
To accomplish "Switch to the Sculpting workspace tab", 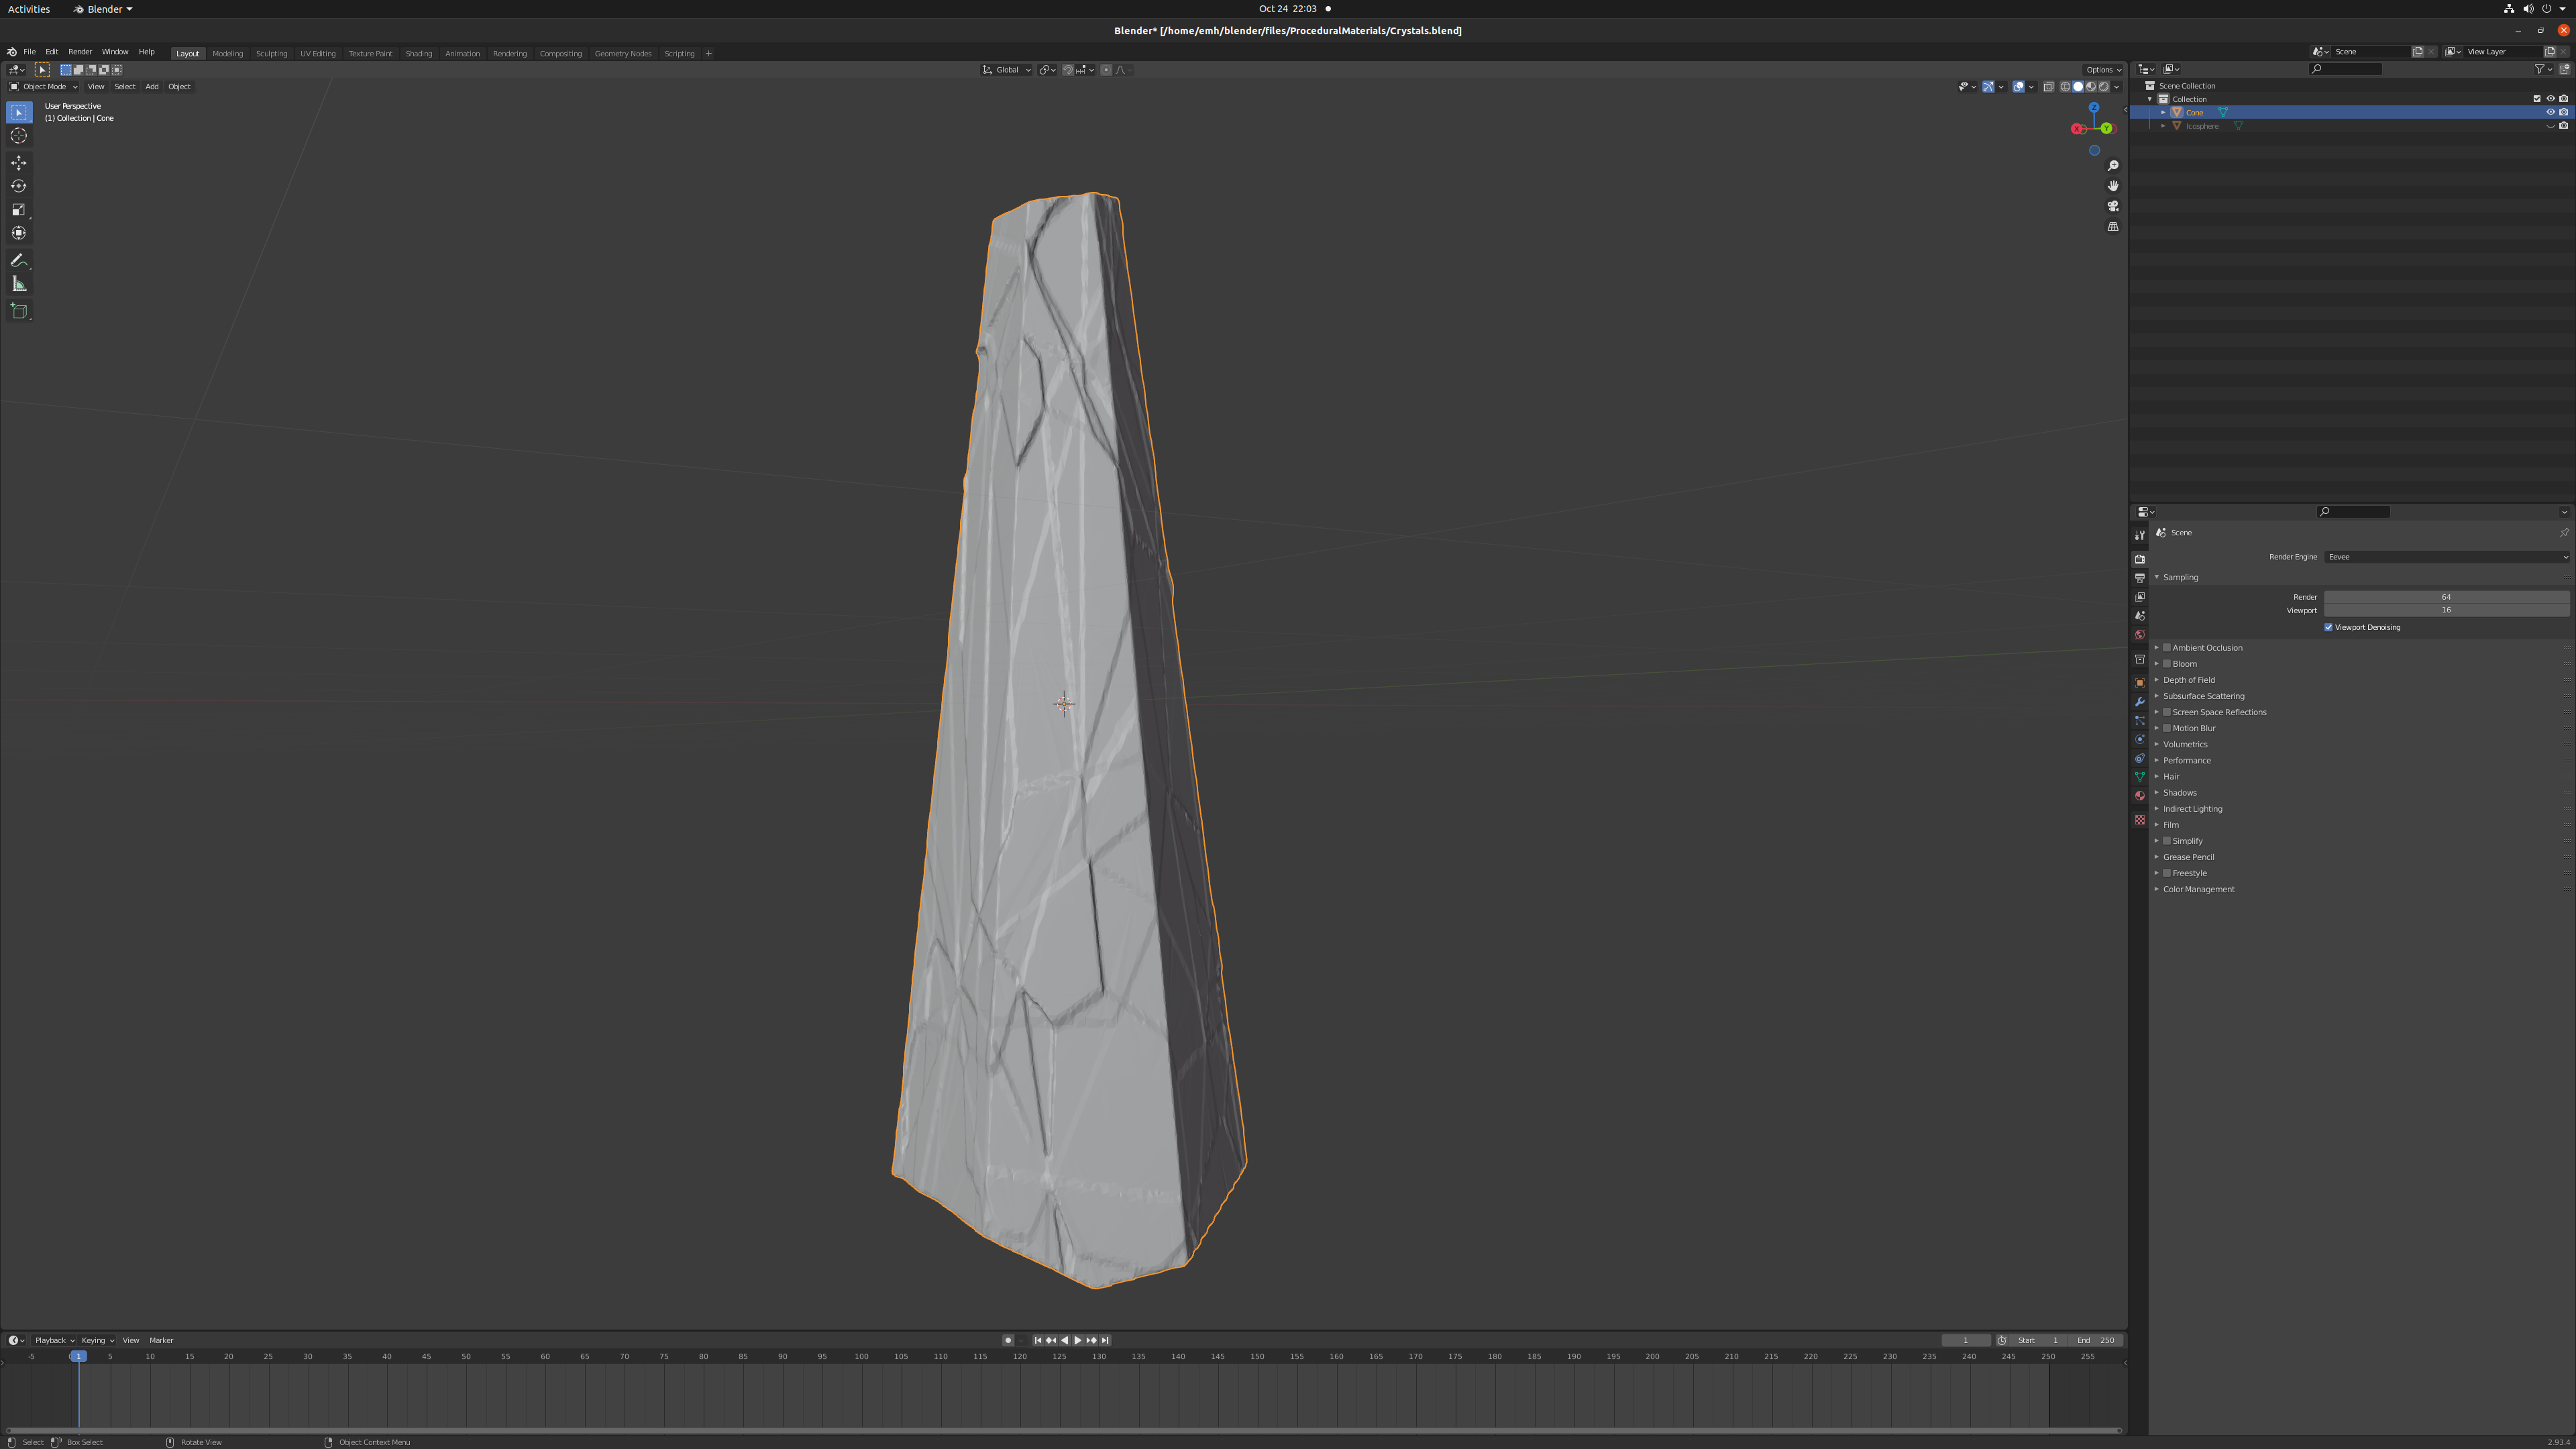I will click(x=271, y=54).
